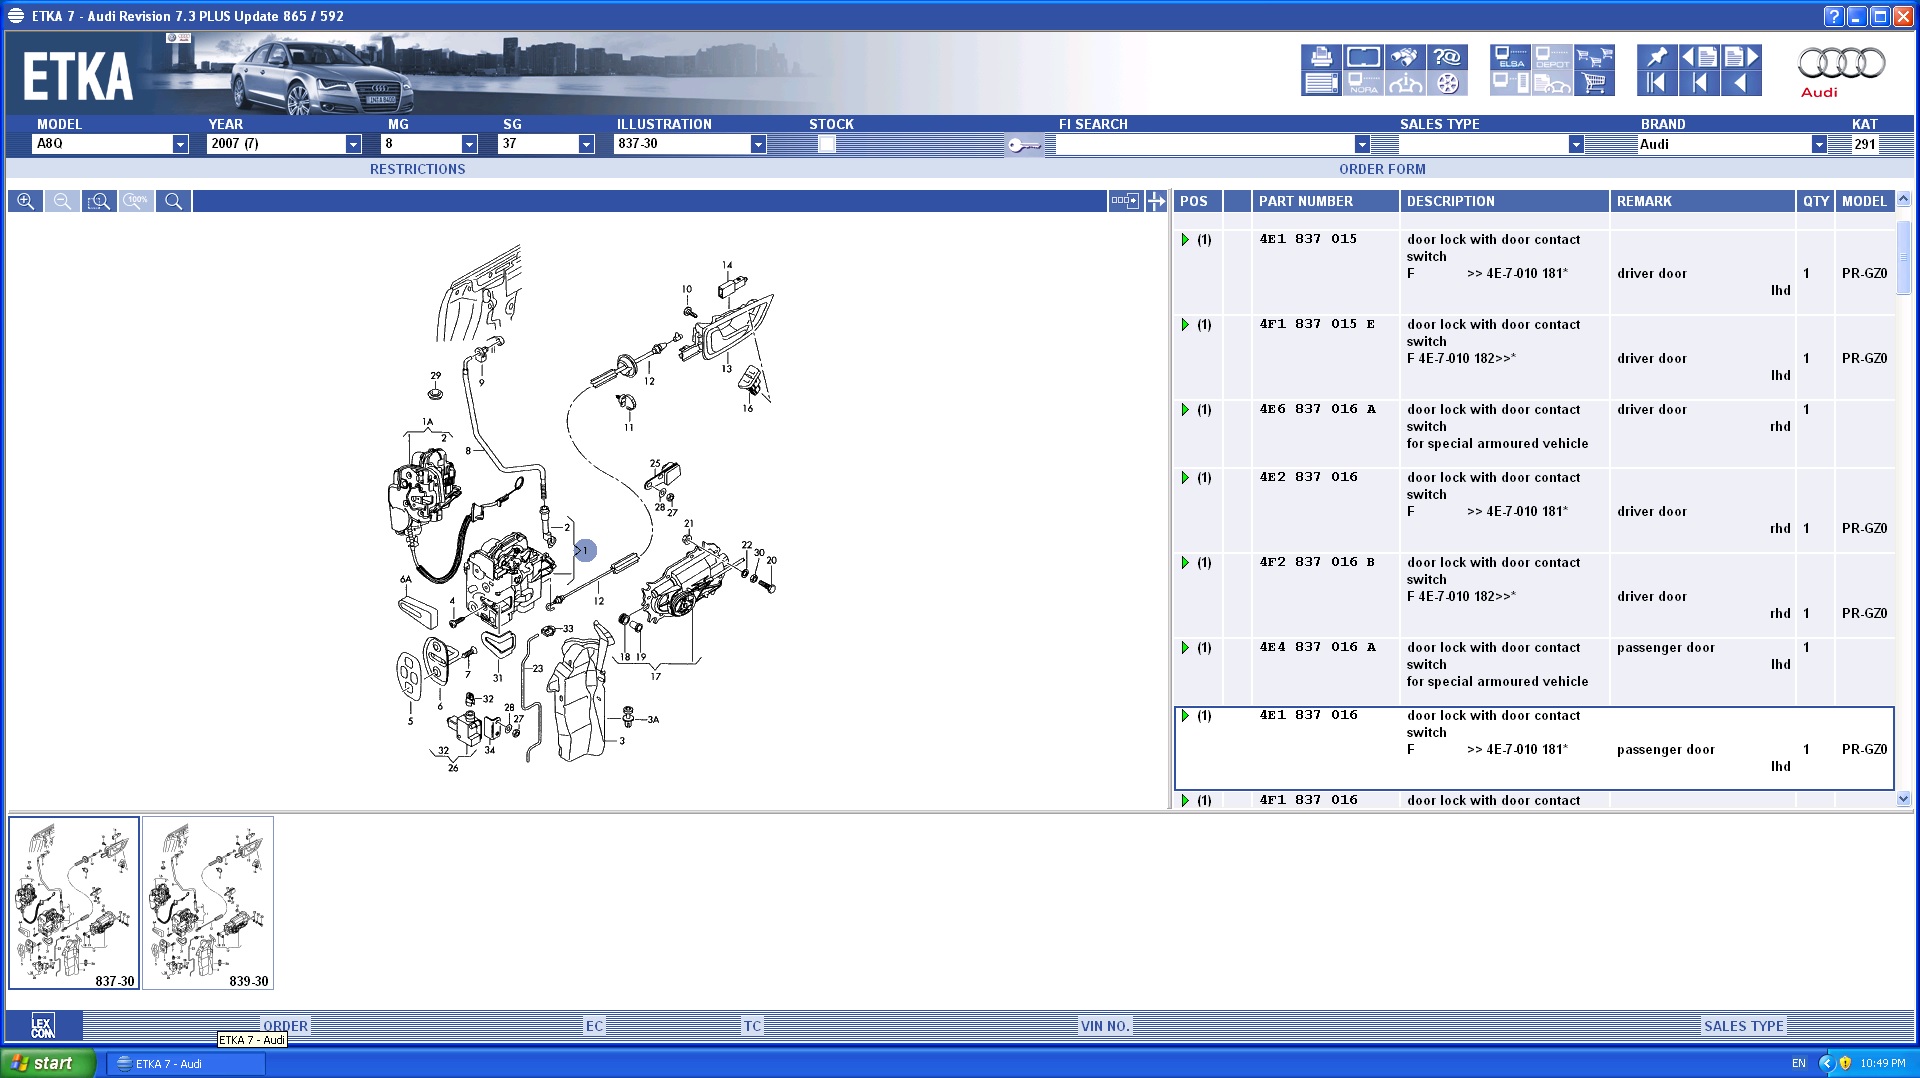Viewport: 1920px width, 1078px height.
Task: Click the ORDER label in bottom bar
Action: click(x=286, y=1026)
